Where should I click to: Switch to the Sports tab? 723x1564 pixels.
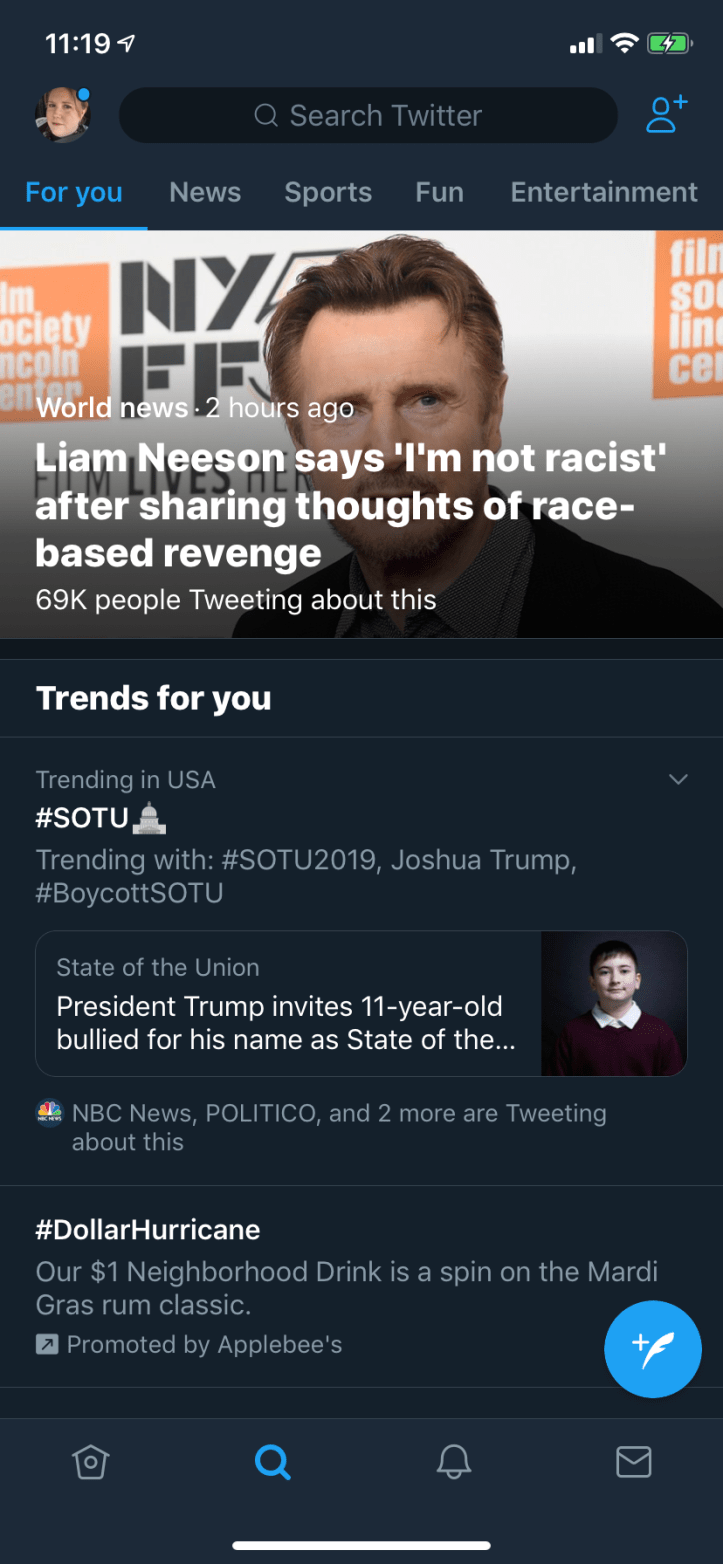(328, 192)
